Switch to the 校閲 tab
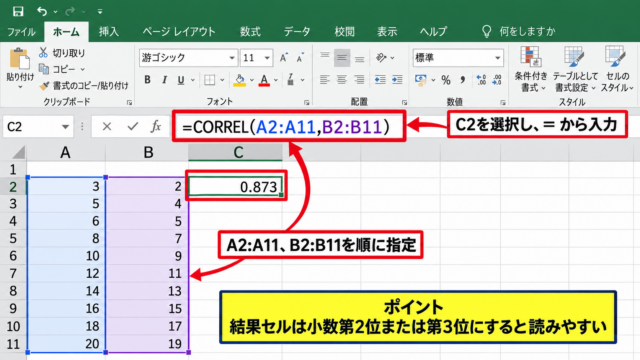This screenshot has width=640, height=360. click(x=344, y=31)
